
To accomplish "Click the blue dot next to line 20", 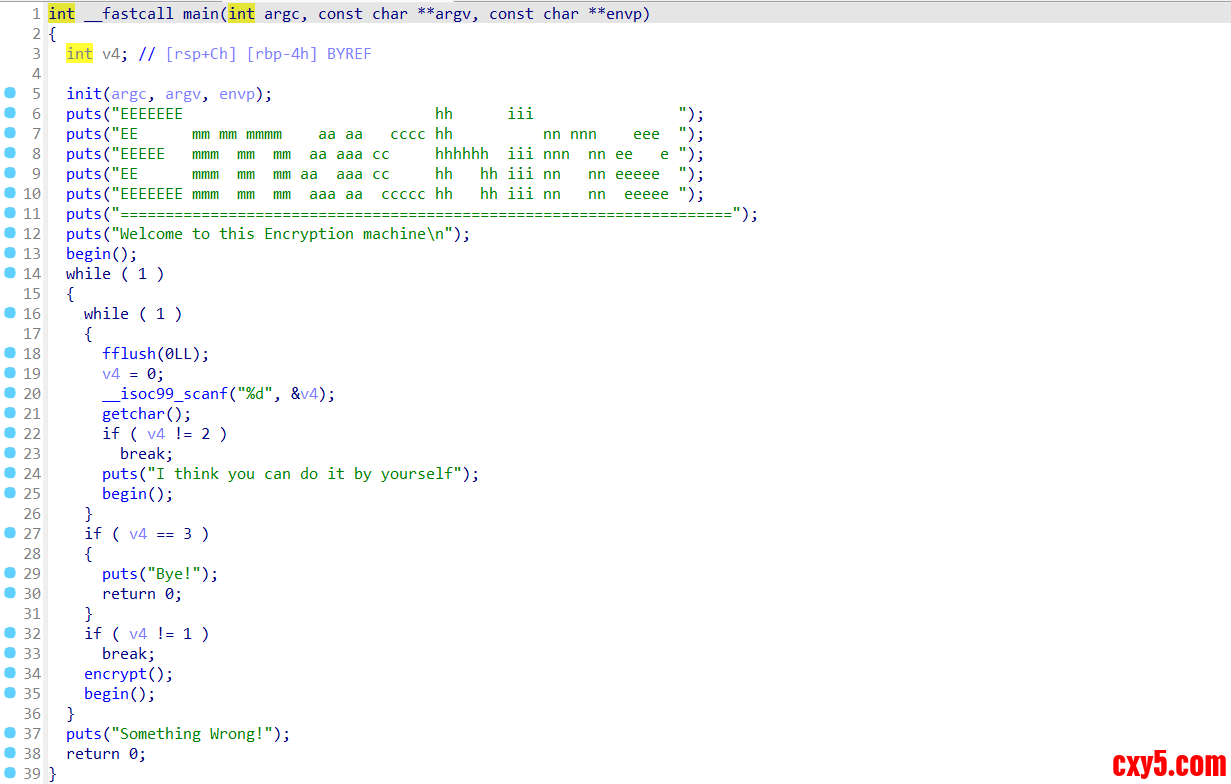I will [10, 393].
